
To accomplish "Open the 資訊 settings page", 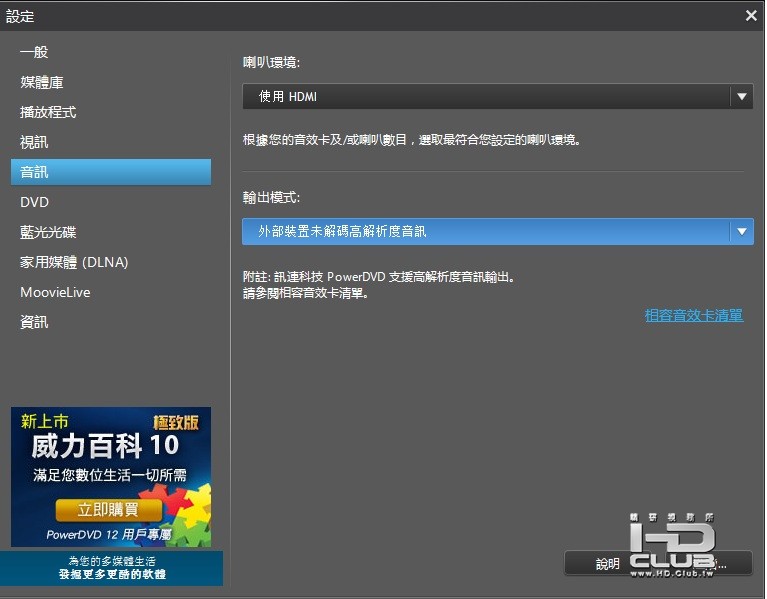I will (x=34, y=322).
